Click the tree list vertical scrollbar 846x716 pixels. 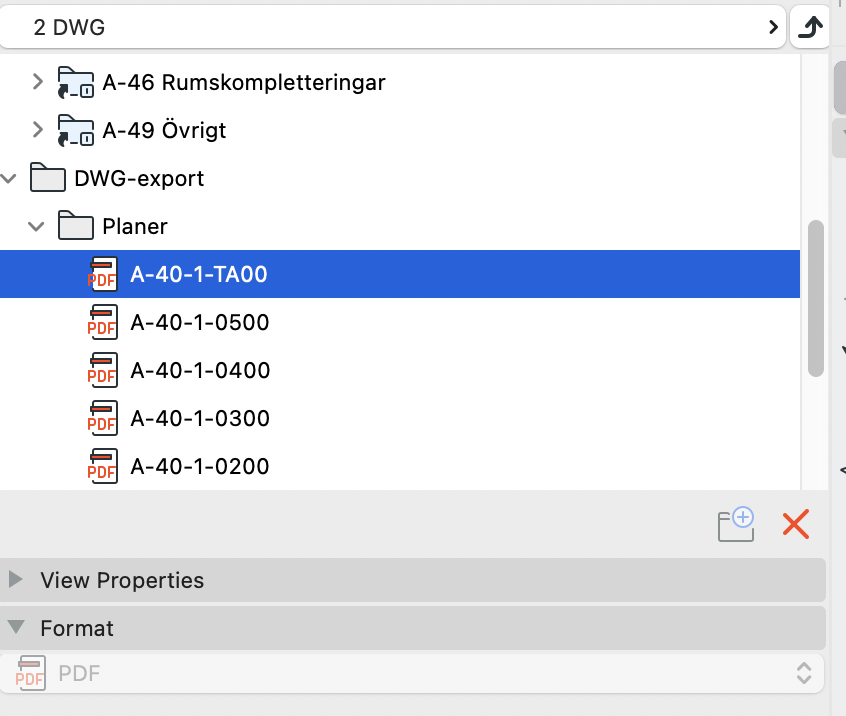815,298
